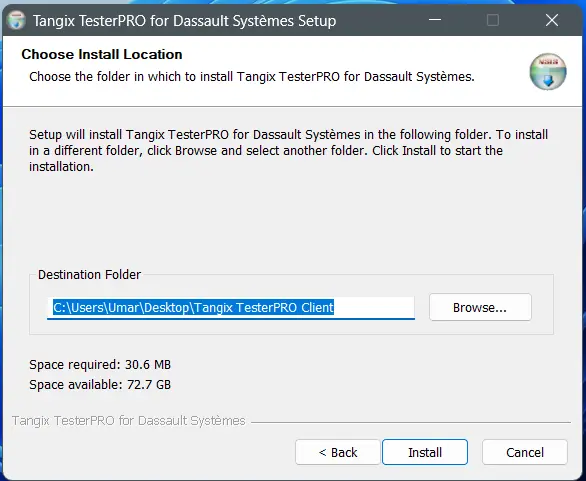Close the setup window
Viewport: 586px width, 481px height.
click(552, 20)
